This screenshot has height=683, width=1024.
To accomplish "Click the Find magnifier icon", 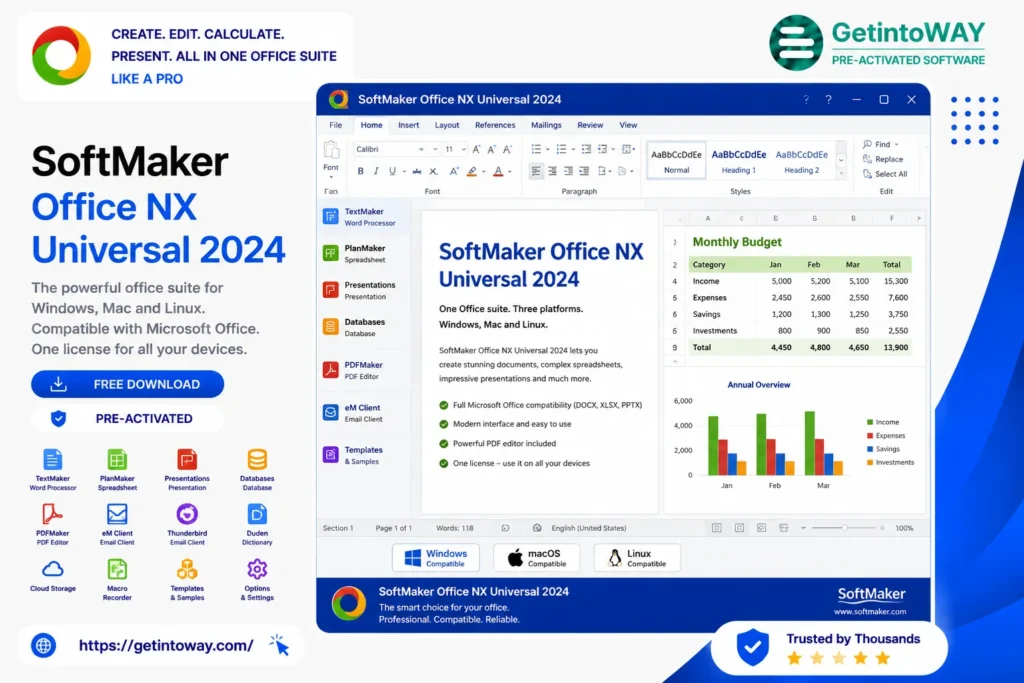I will (867, 144).
